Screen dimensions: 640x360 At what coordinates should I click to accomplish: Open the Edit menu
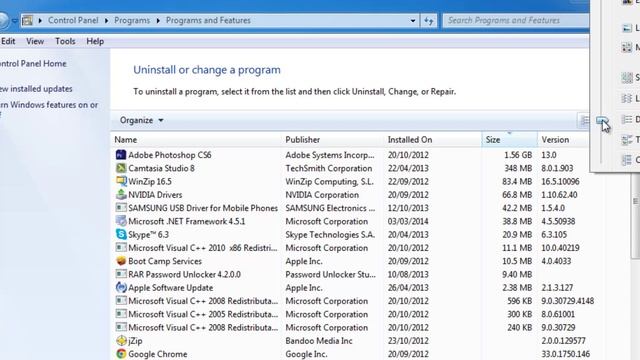(x=8, y=41)
